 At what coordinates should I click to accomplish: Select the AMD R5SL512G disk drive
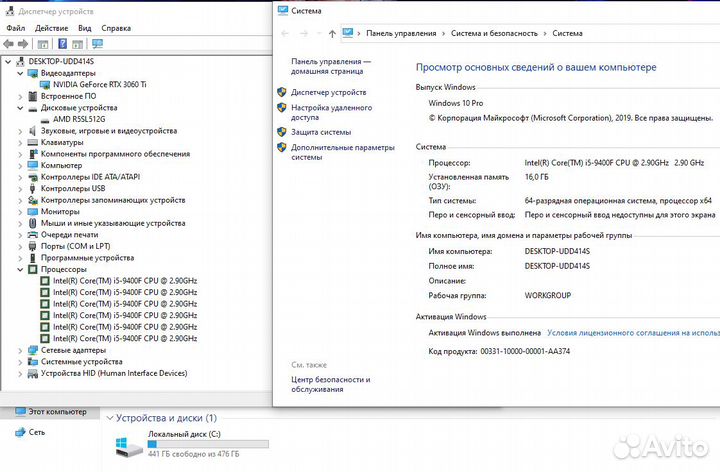tap(79, 119)
